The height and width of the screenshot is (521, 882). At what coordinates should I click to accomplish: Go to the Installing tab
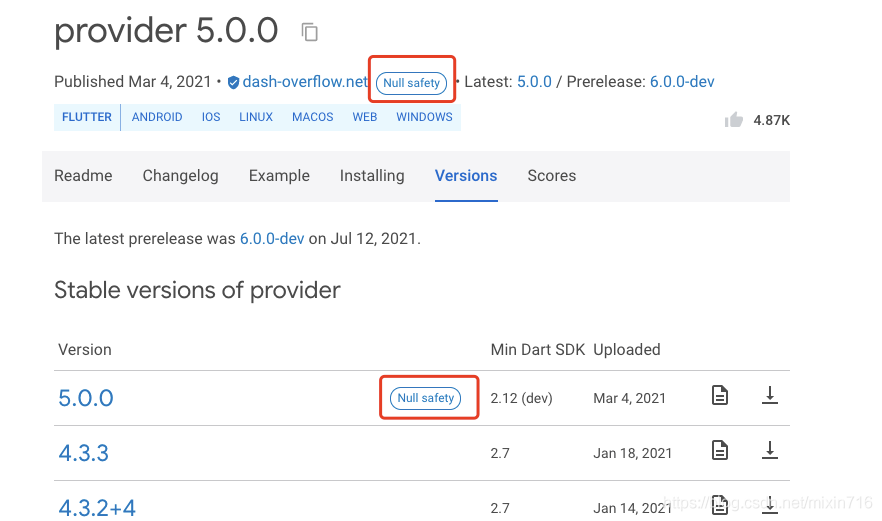coord(372,176)
